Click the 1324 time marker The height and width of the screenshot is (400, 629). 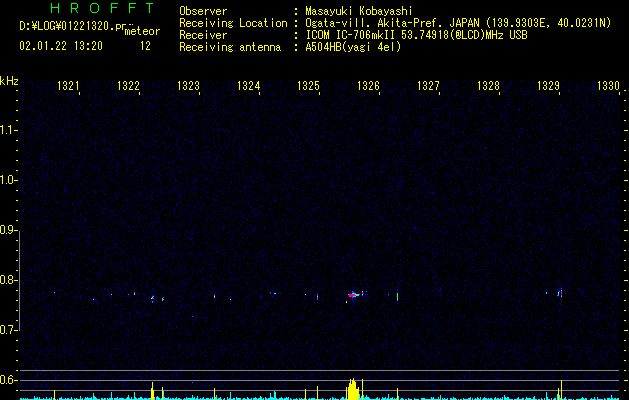coord(248,86)
